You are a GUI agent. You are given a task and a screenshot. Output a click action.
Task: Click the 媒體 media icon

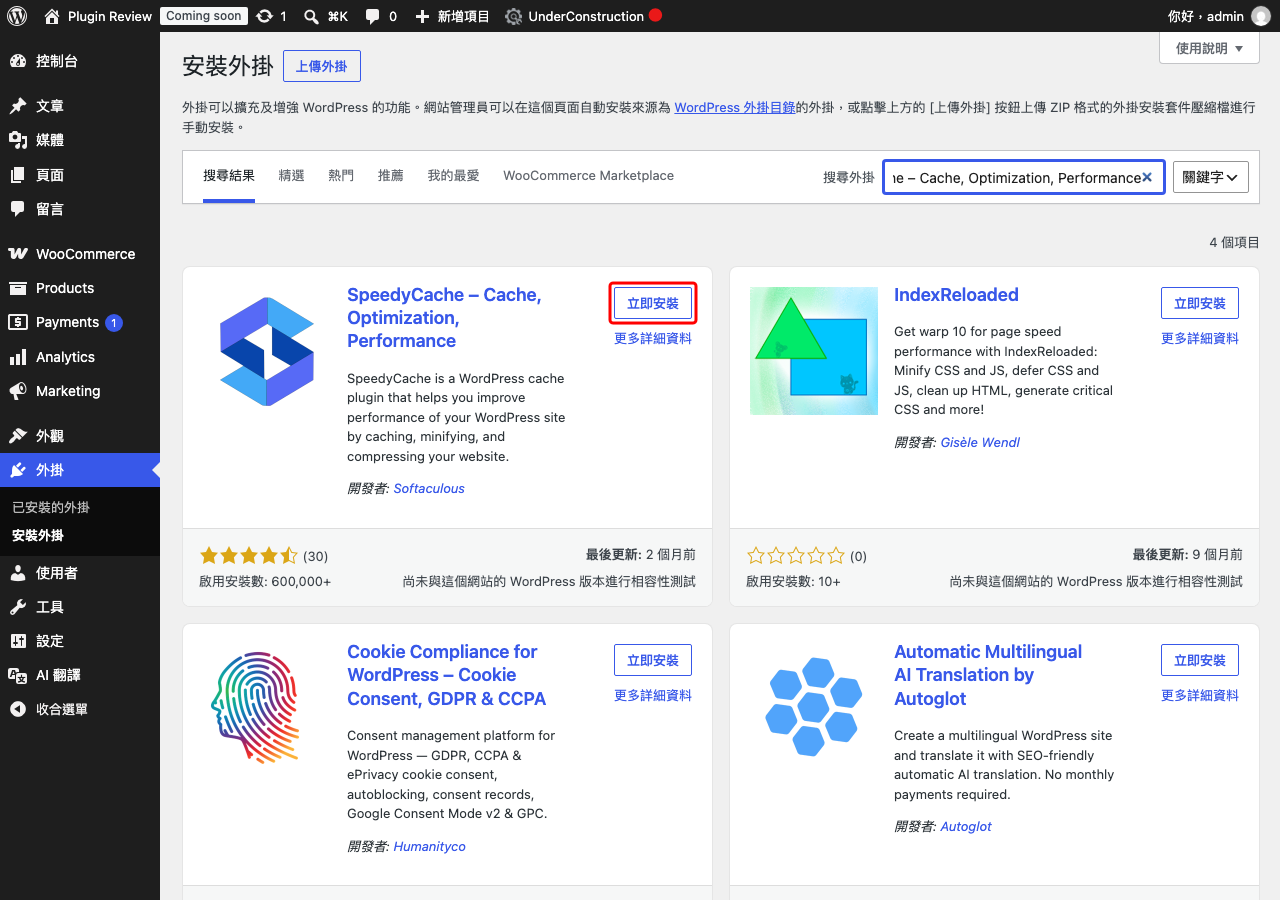pos(18,140)
